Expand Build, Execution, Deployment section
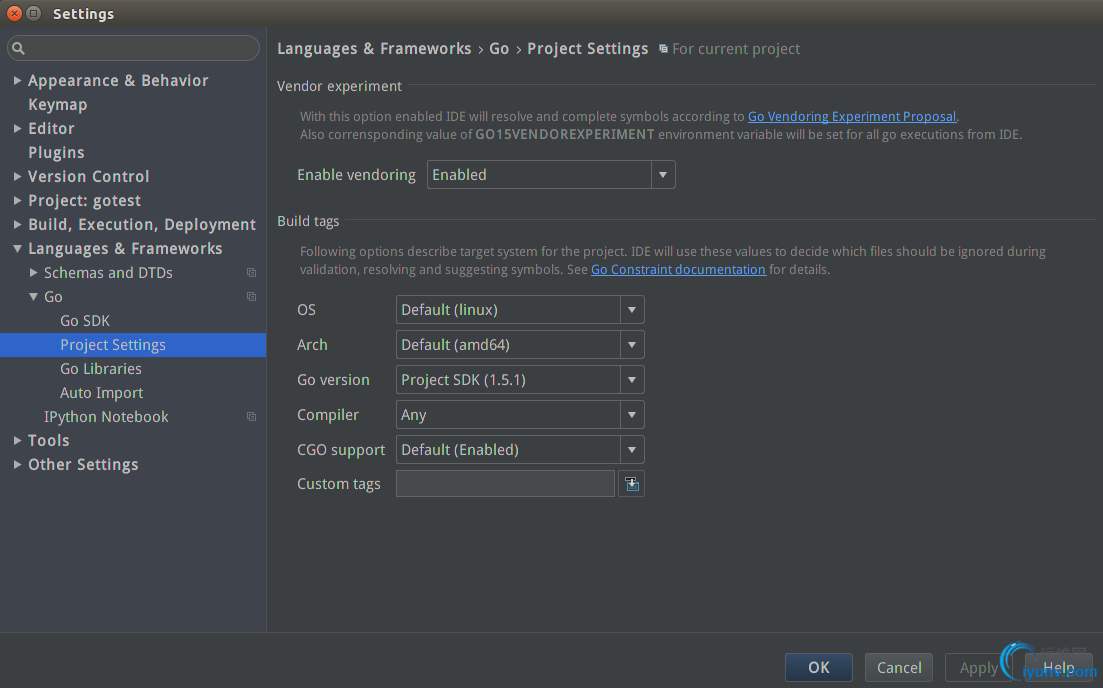1103x688 pixels. 18,224
